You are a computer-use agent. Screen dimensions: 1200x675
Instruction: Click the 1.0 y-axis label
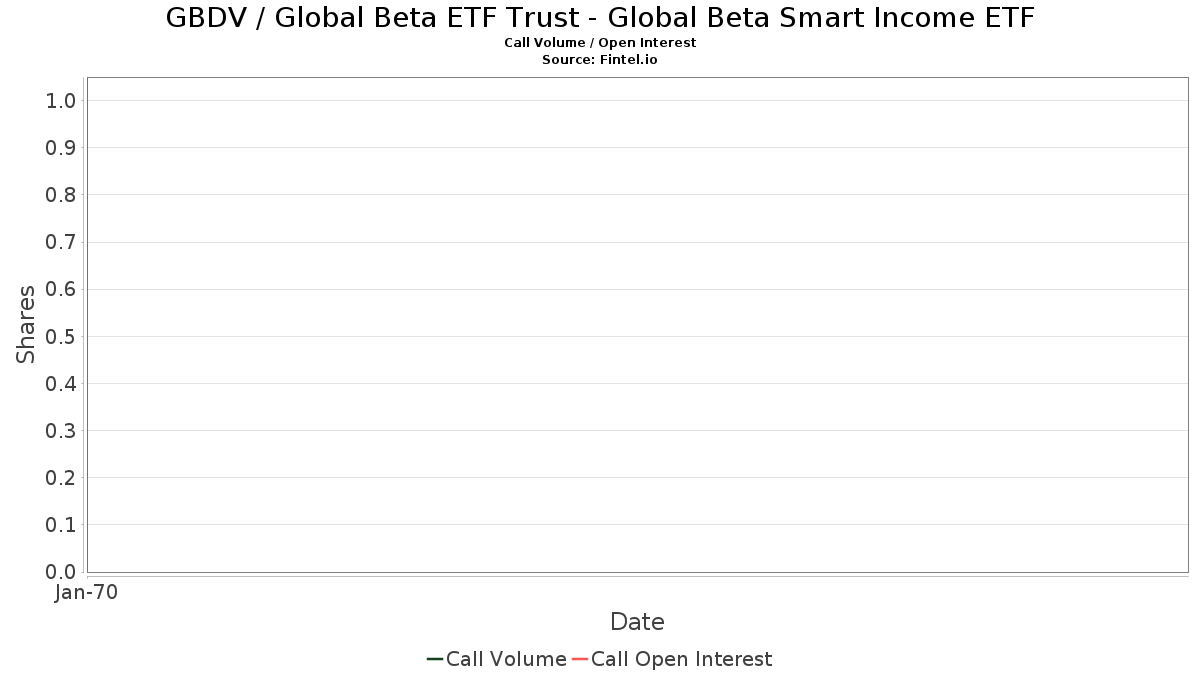tap(61, 101)
